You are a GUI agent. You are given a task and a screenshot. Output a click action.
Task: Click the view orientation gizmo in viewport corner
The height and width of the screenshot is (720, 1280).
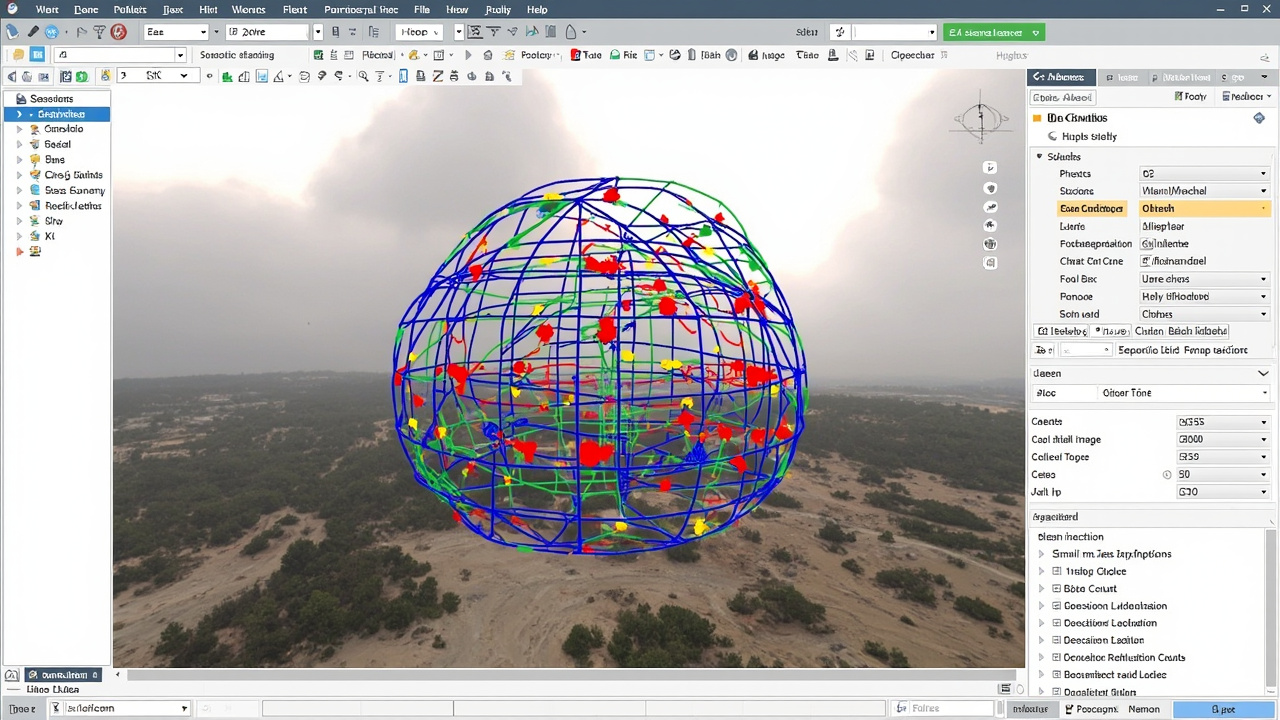(x=980, y=120)
